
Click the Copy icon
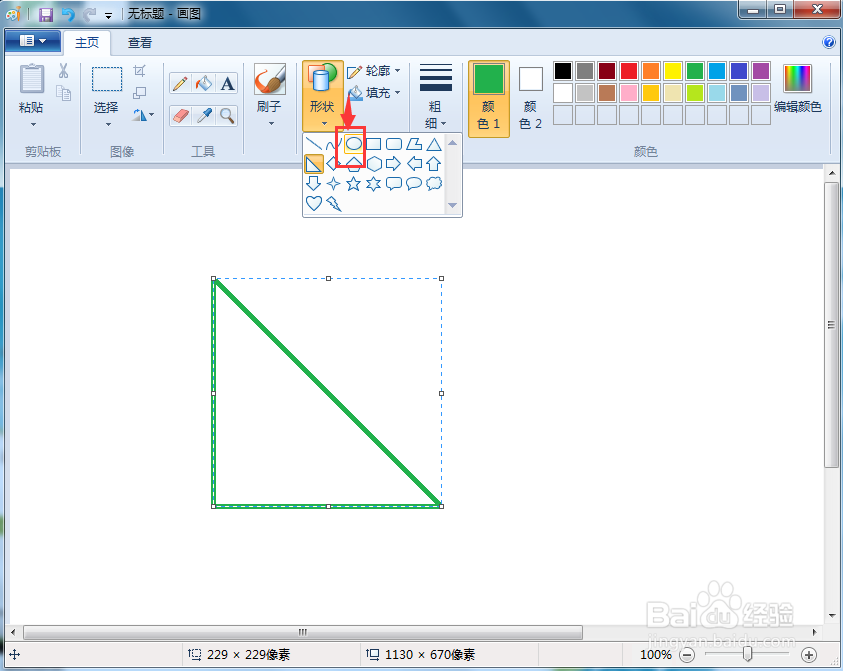coord(63,94)
